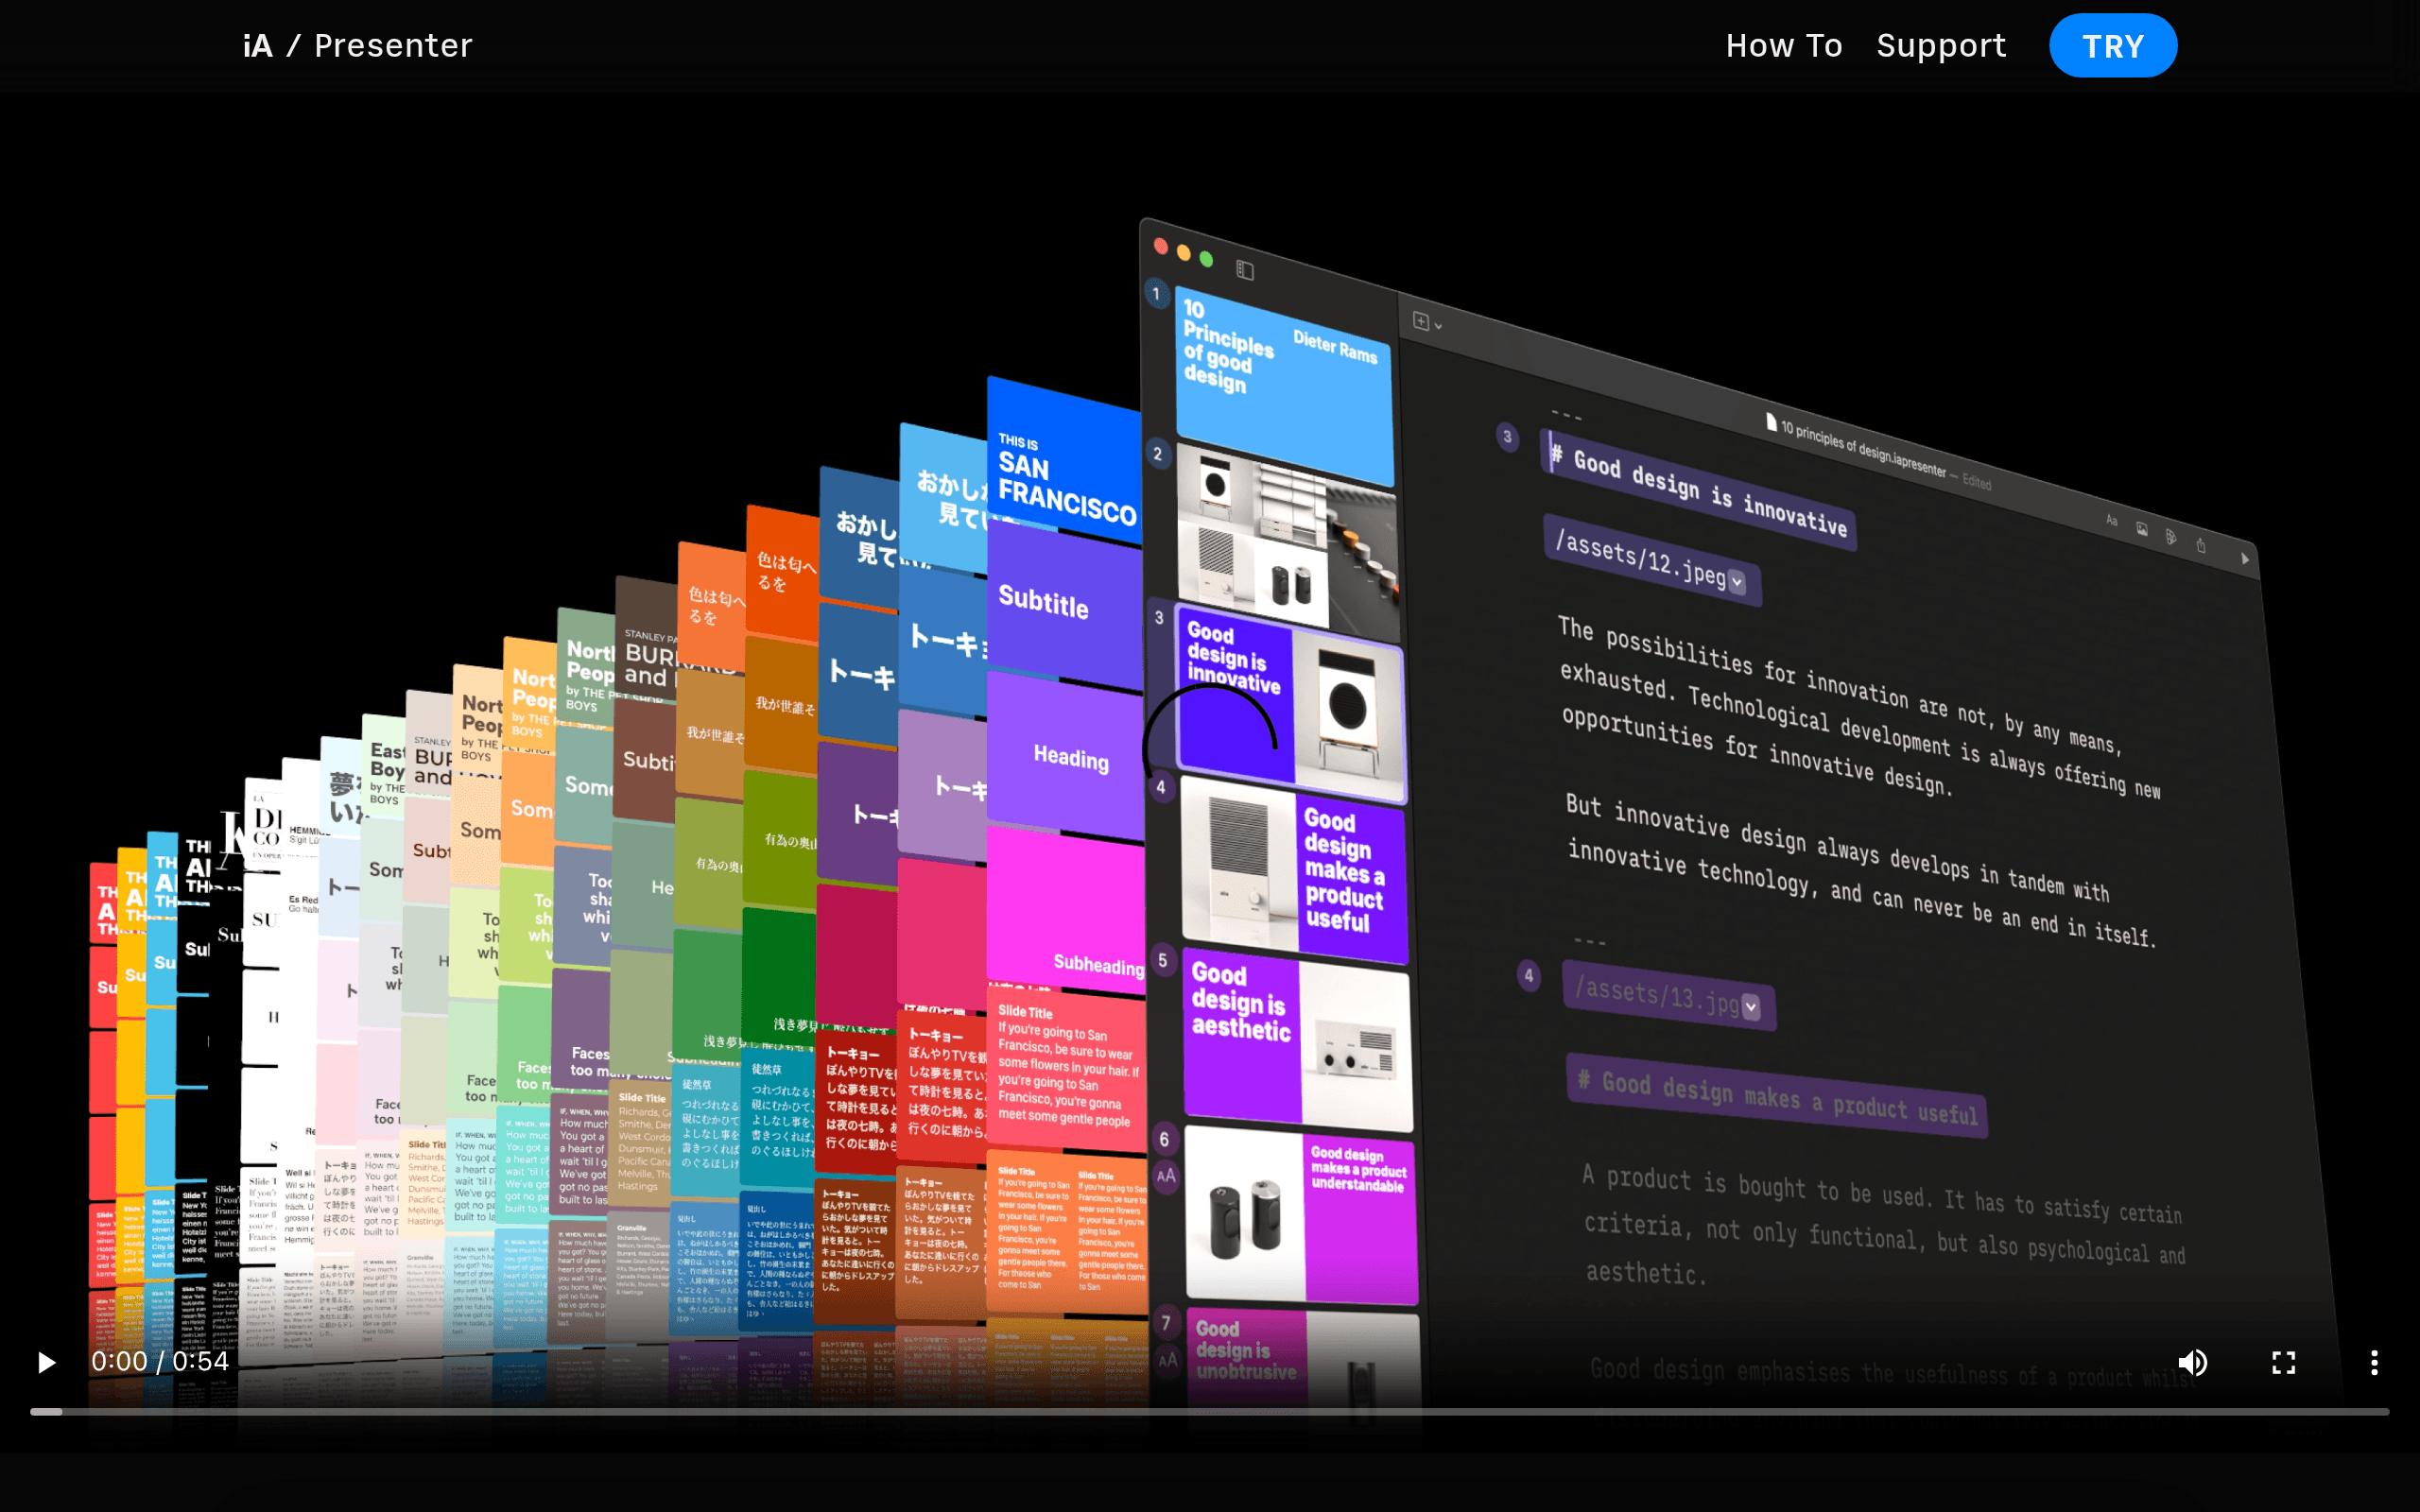The width and height of the screenshot is (2420, 1512).
Task: Click the share export toolbar icon
Action: pos(2200,545)
